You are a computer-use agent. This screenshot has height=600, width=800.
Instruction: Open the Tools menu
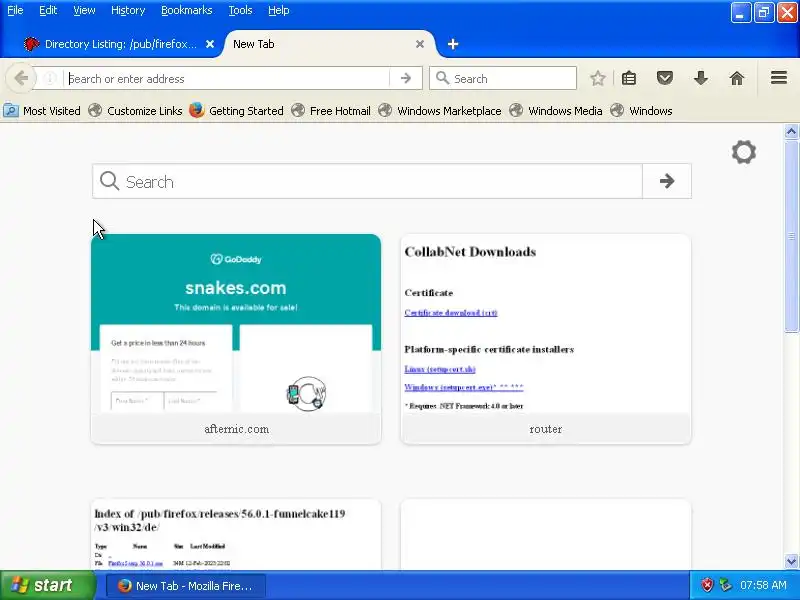click(x=240, y=10)
